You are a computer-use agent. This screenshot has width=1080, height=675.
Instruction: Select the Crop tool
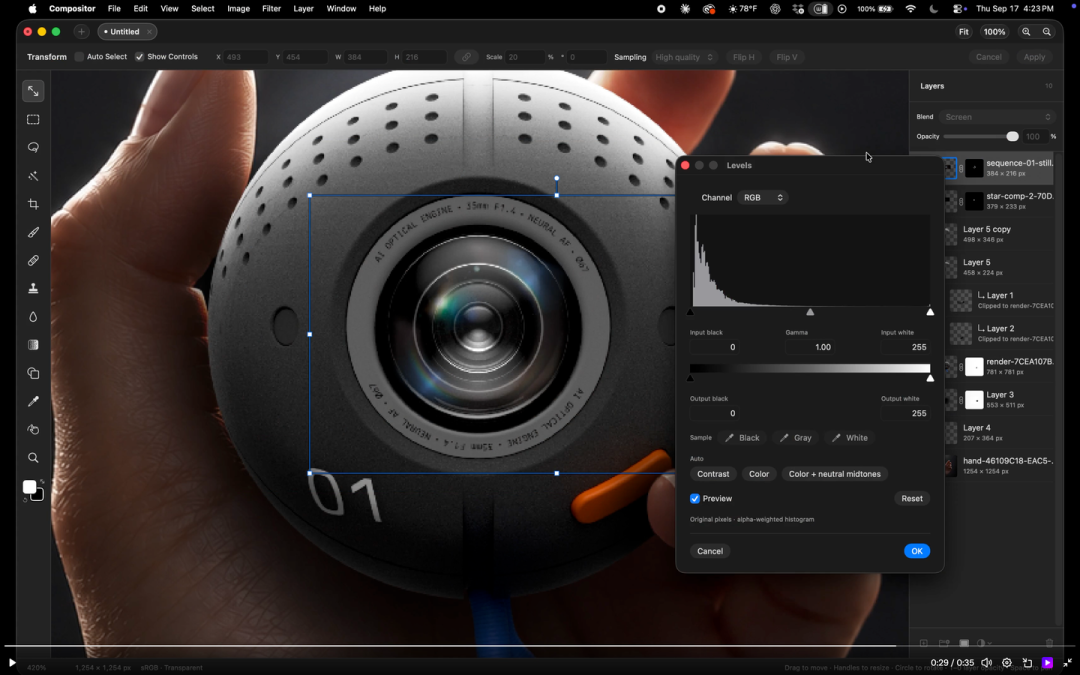tap(33, 204)
